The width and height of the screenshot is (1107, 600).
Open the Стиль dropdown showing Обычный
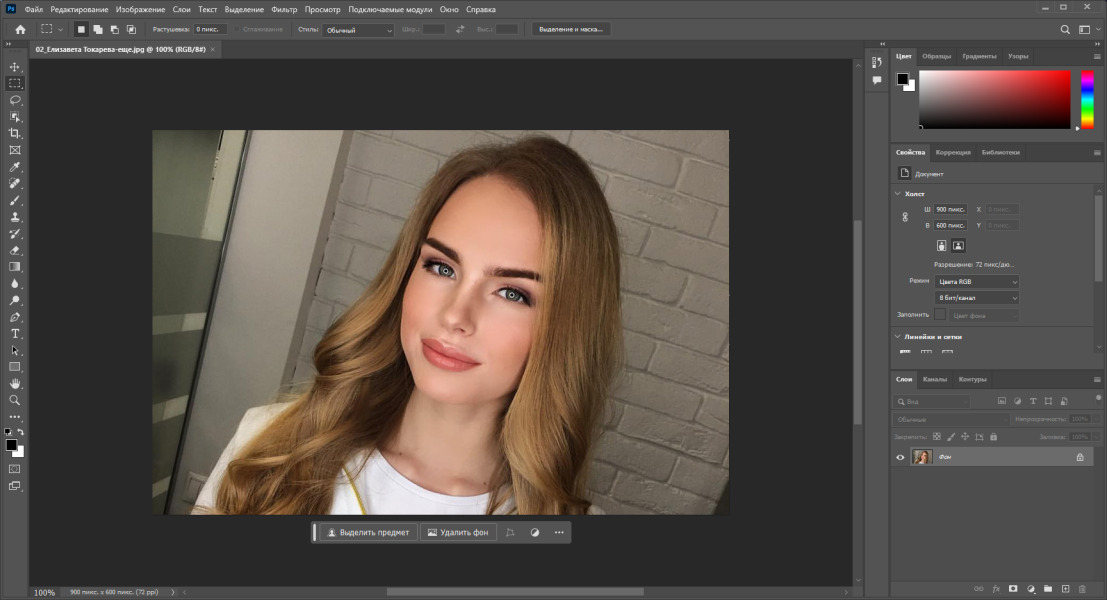click(359, 30)
